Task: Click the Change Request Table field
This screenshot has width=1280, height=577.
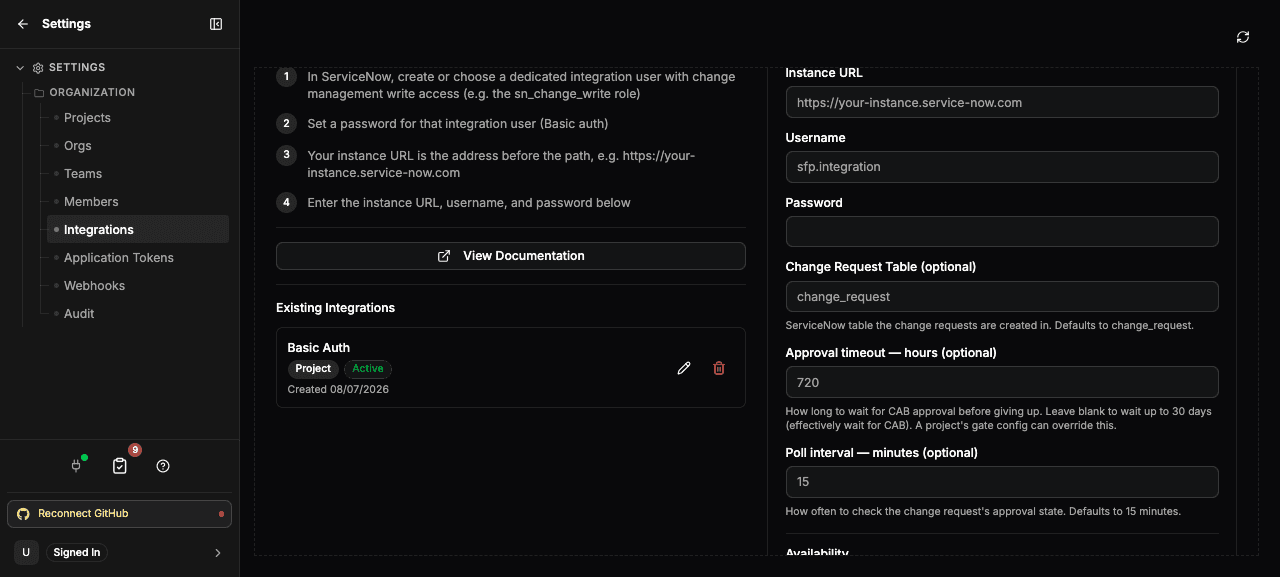Action: (x=1002, y=297)
